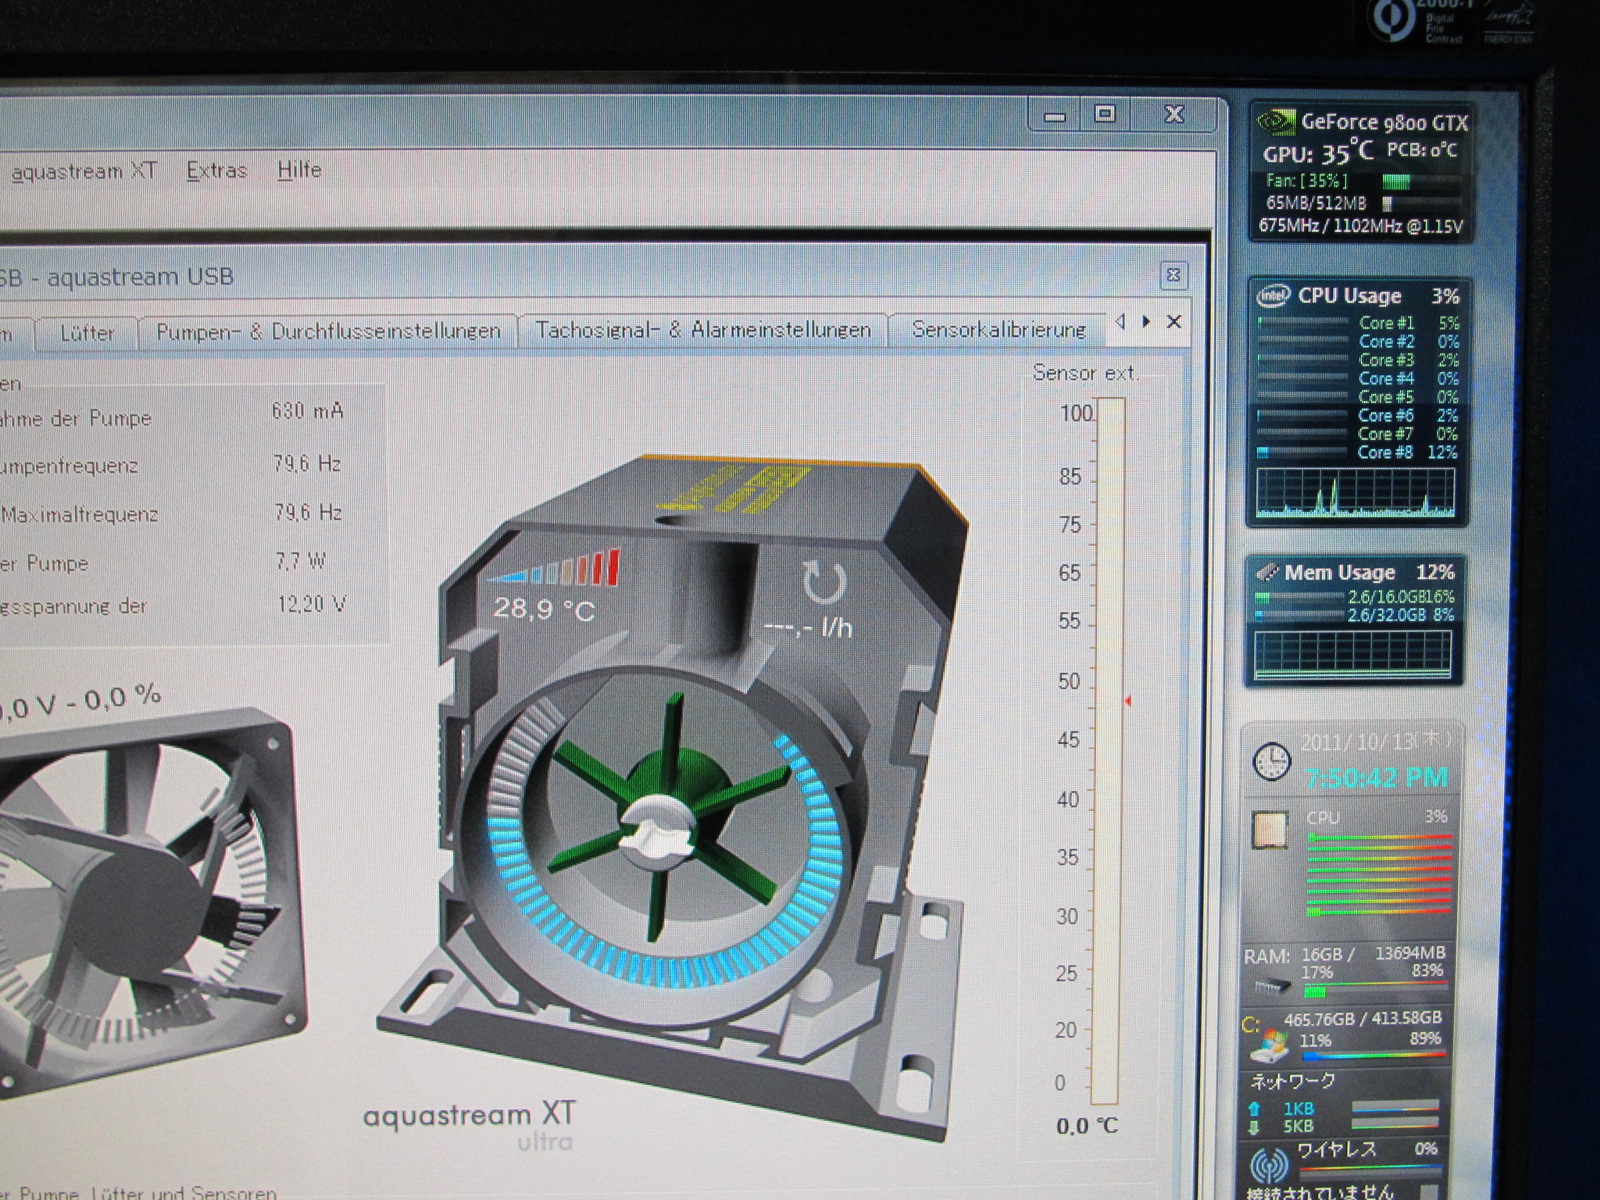Image resolution: width=1600 pixels, height=1200 pixels.
Task: Click the red marker on Sensor ext. scale
Action: (x=1128, y=702)
